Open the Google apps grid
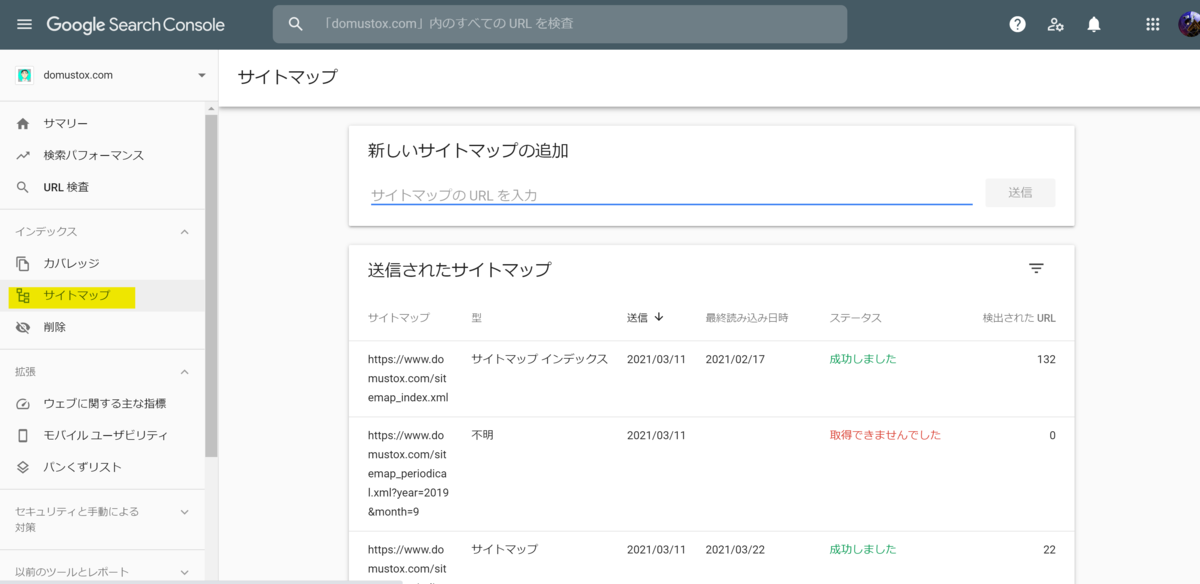 (x=1152, y=24)
